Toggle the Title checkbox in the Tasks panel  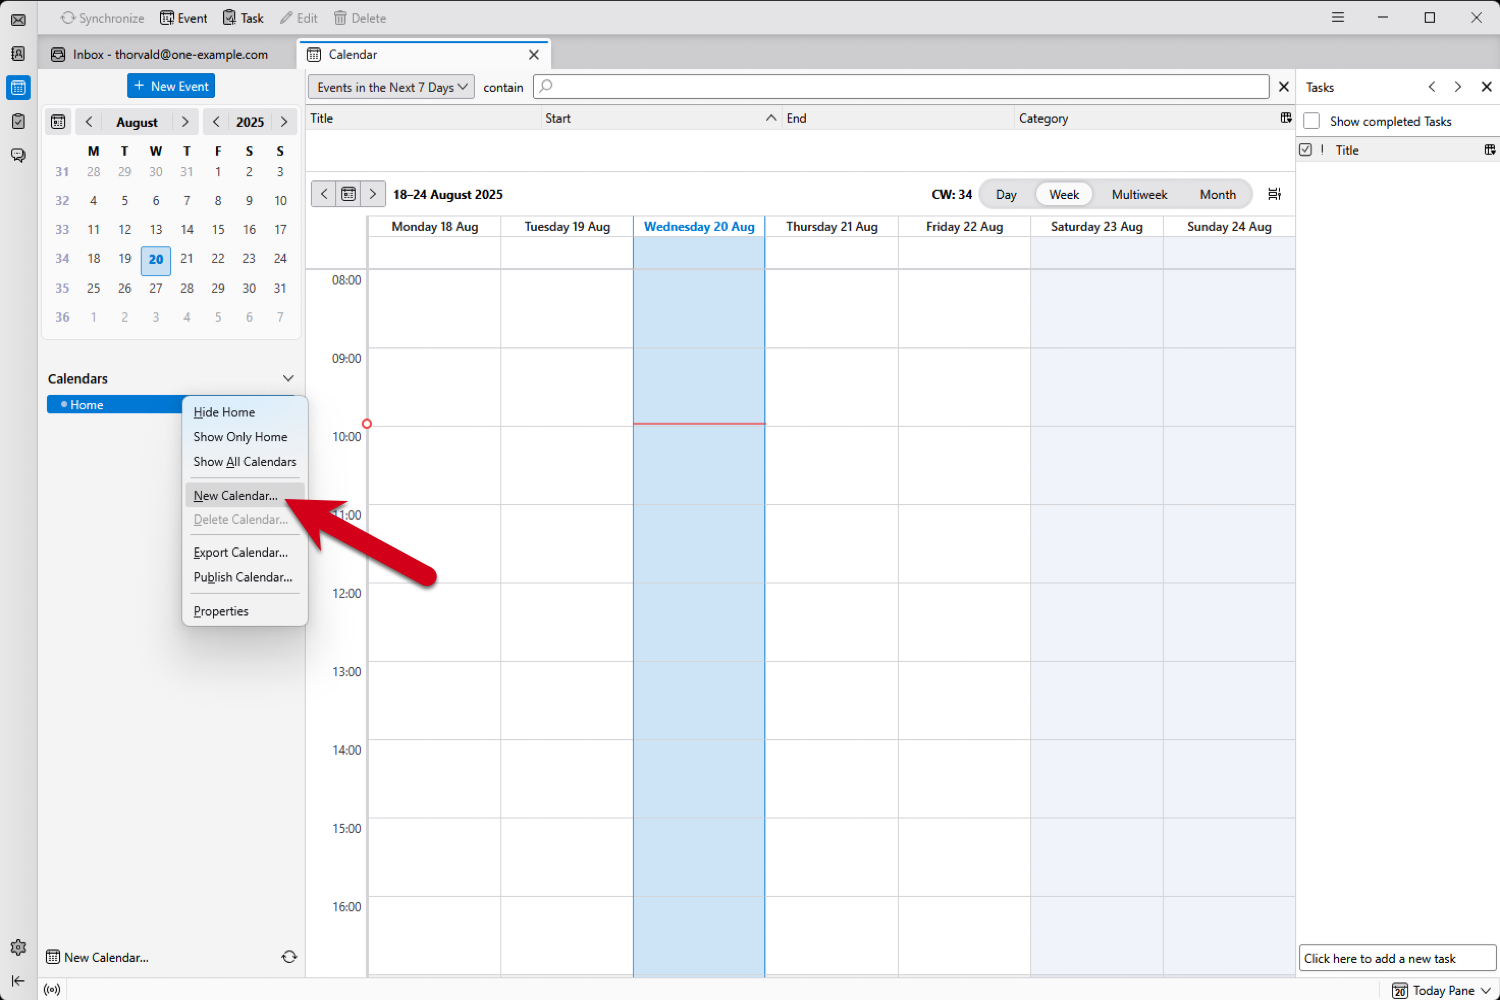pyautogui.click(x=1307, y=149)
